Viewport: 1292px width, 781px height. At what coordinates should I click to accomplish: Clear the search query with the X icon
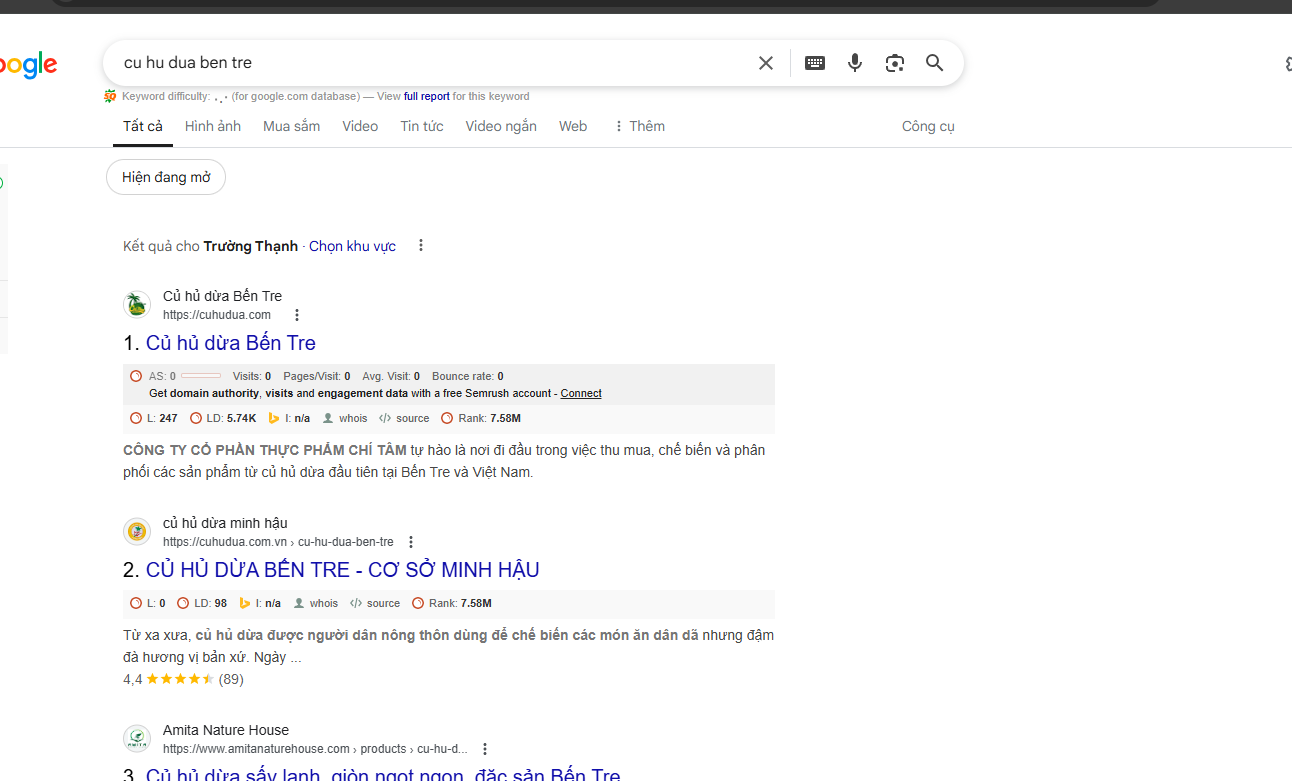coord(766,63)
